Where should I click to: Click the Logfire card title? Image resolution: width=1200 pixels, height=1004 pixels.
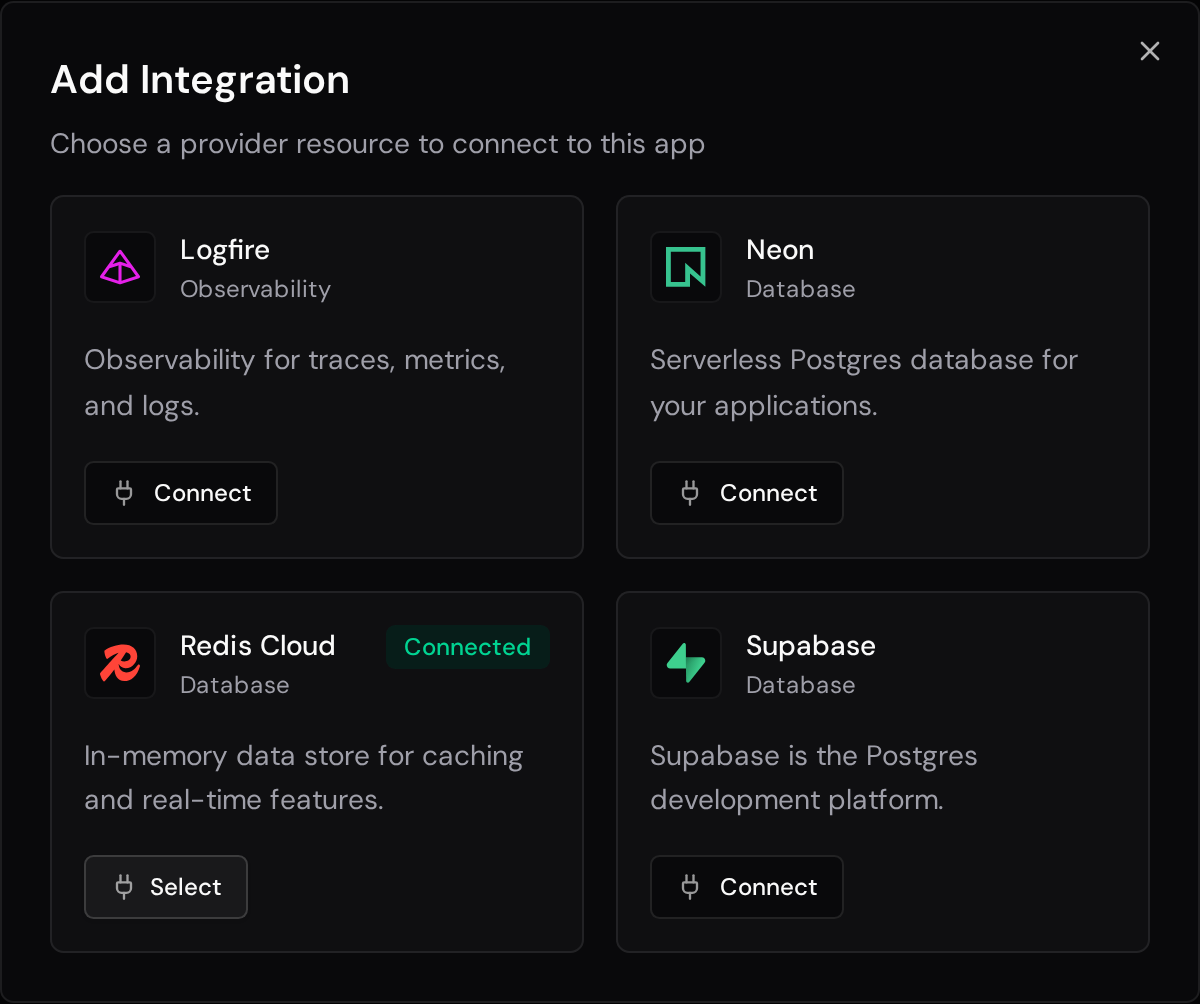coord(225,250)
